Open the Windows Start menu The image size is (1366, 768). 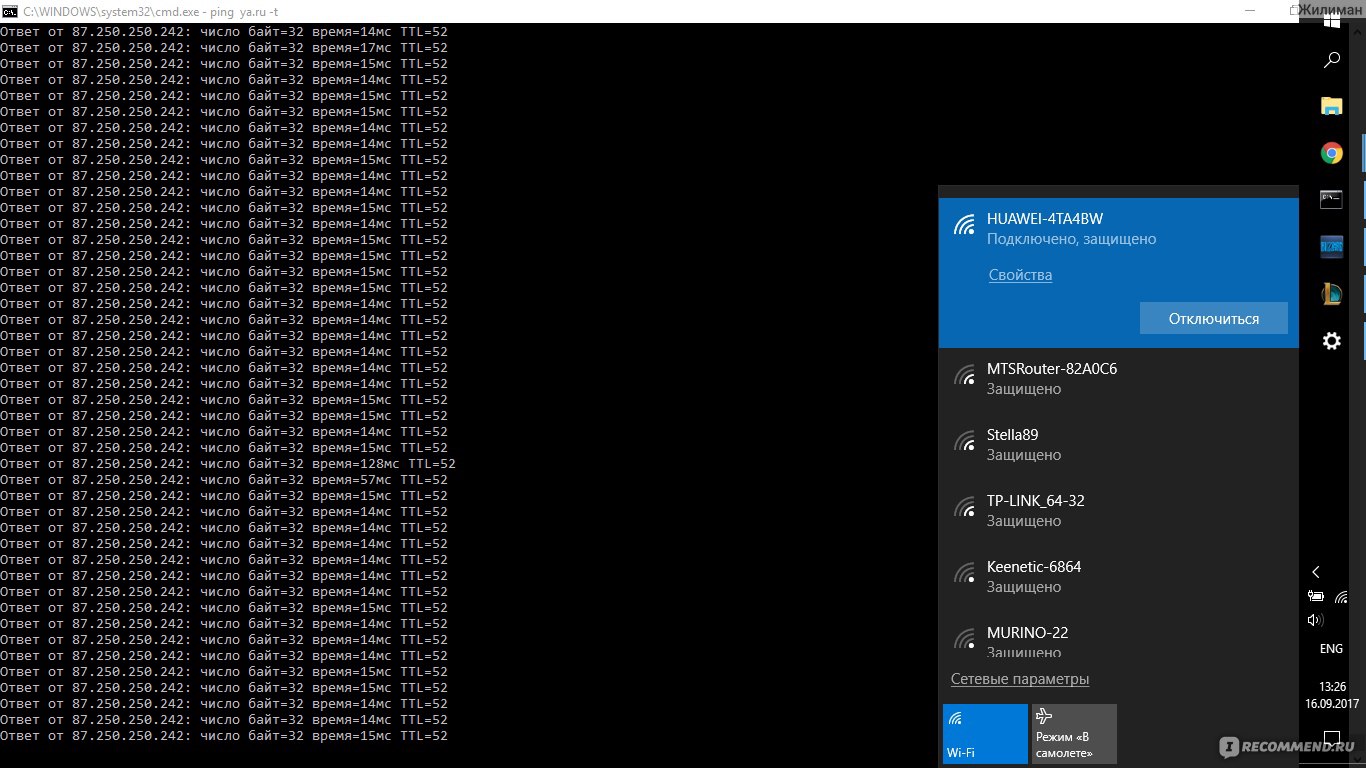click(1332, 20)
